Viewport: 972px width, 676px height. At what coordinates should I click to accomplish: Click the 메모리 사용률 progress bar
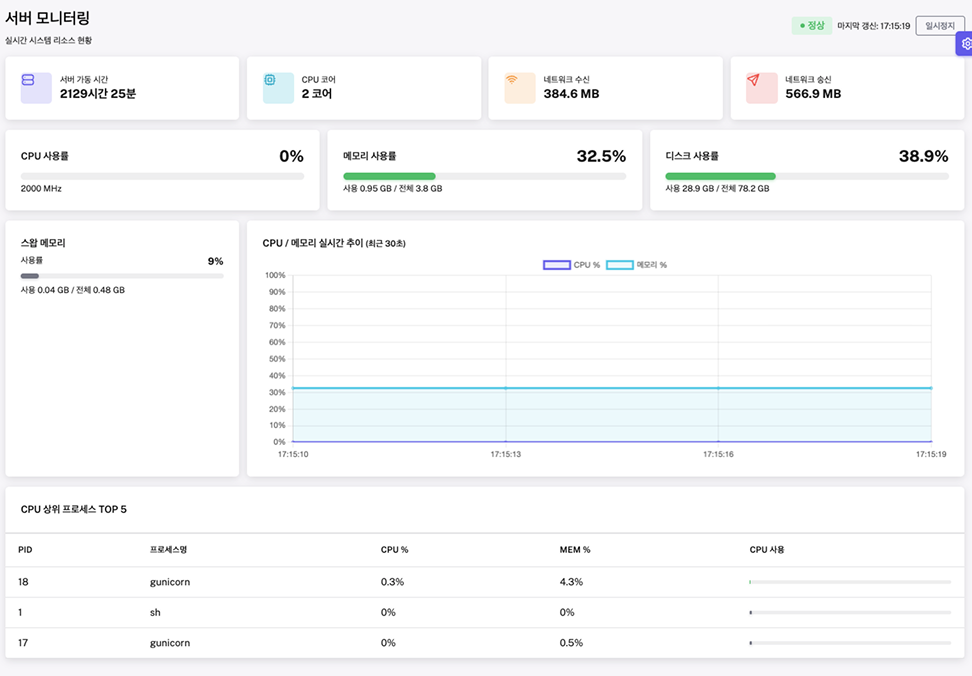(x=485, y=176)
